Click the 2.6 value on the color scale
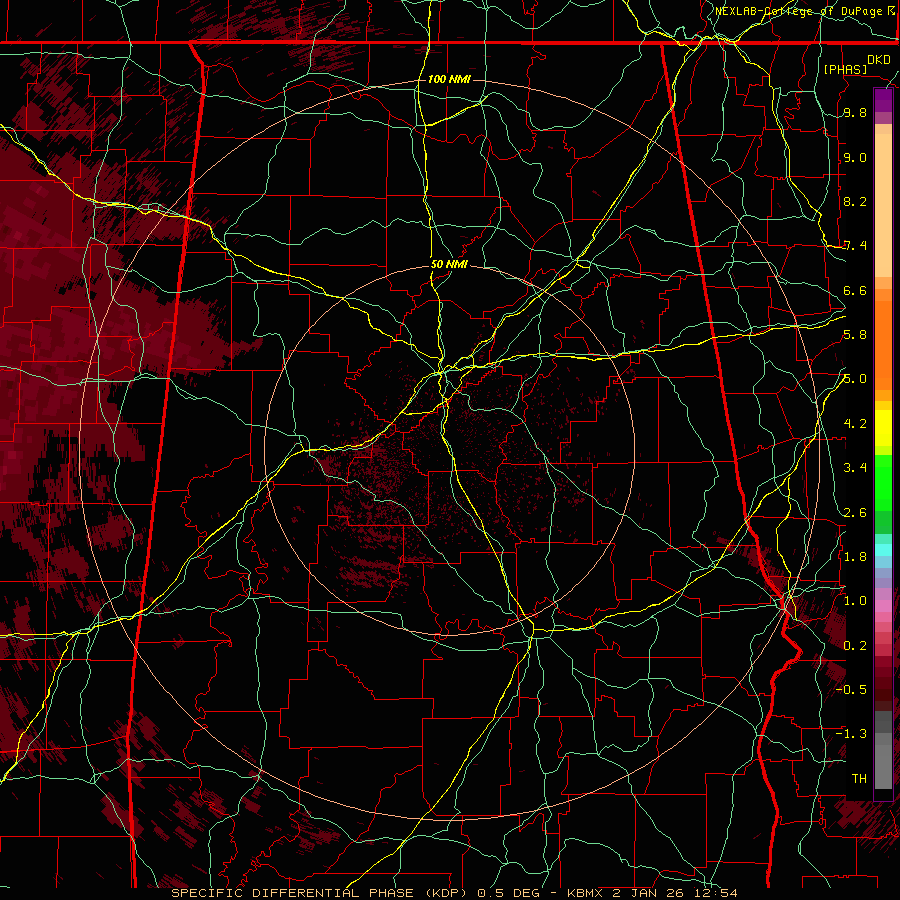Image resolution: width=900 pixels, height=900 pixels. pyautogui.click(x=855, y=513)
